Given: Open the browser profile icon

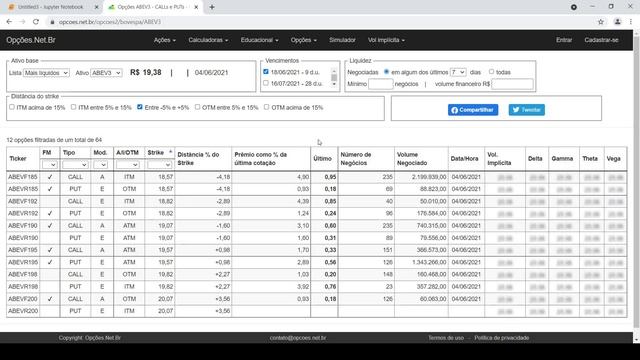Looking at the screenshot, I should point(618,22).
